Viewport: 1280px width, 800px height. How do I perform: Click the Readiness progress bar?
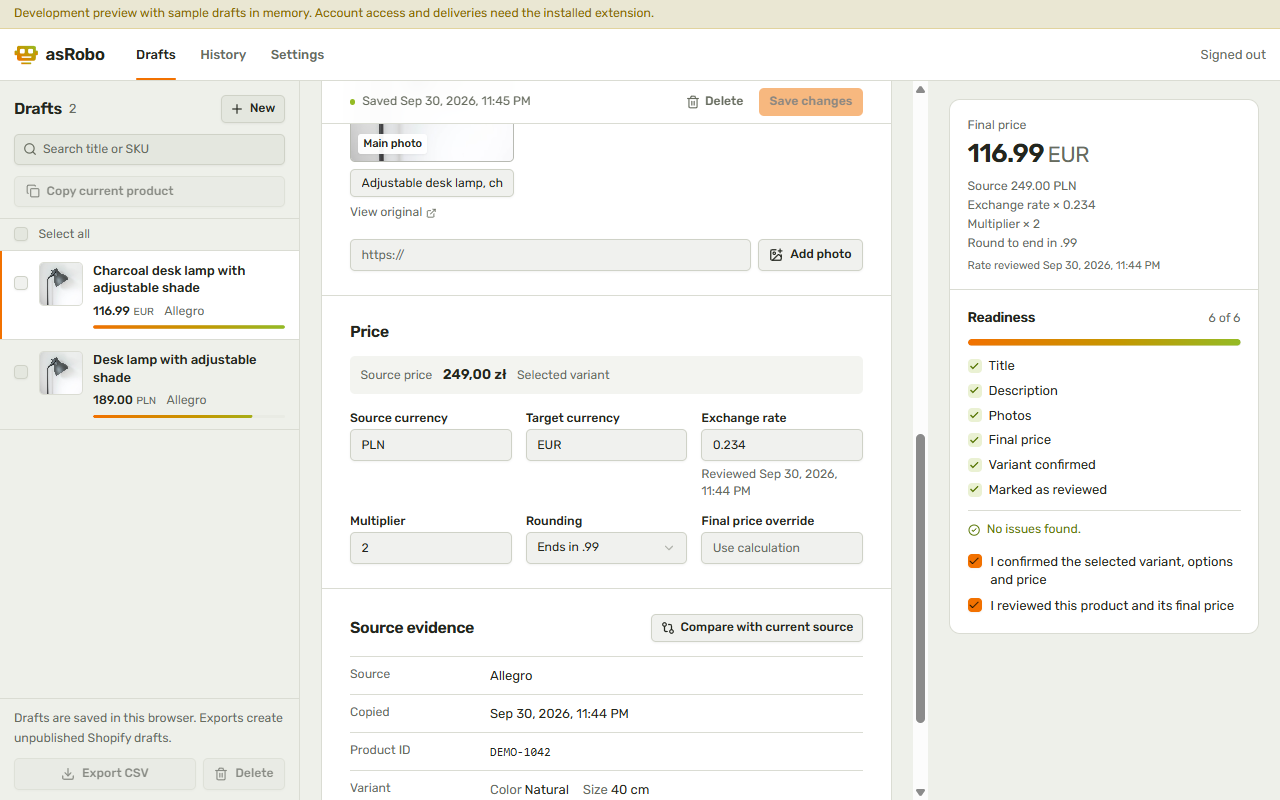coord(1104,342)
